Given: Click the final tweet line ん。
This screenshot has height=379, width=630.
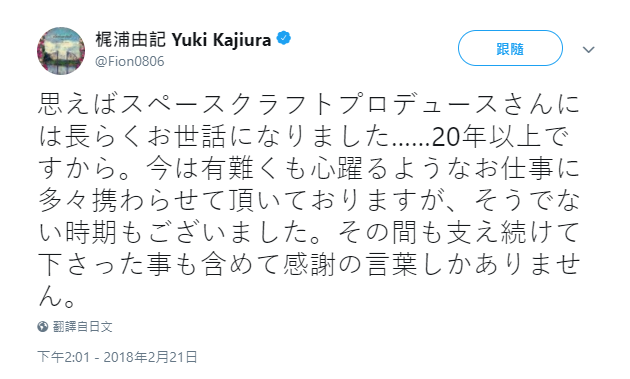Looking at the screenshot, I should click(57, 297).
